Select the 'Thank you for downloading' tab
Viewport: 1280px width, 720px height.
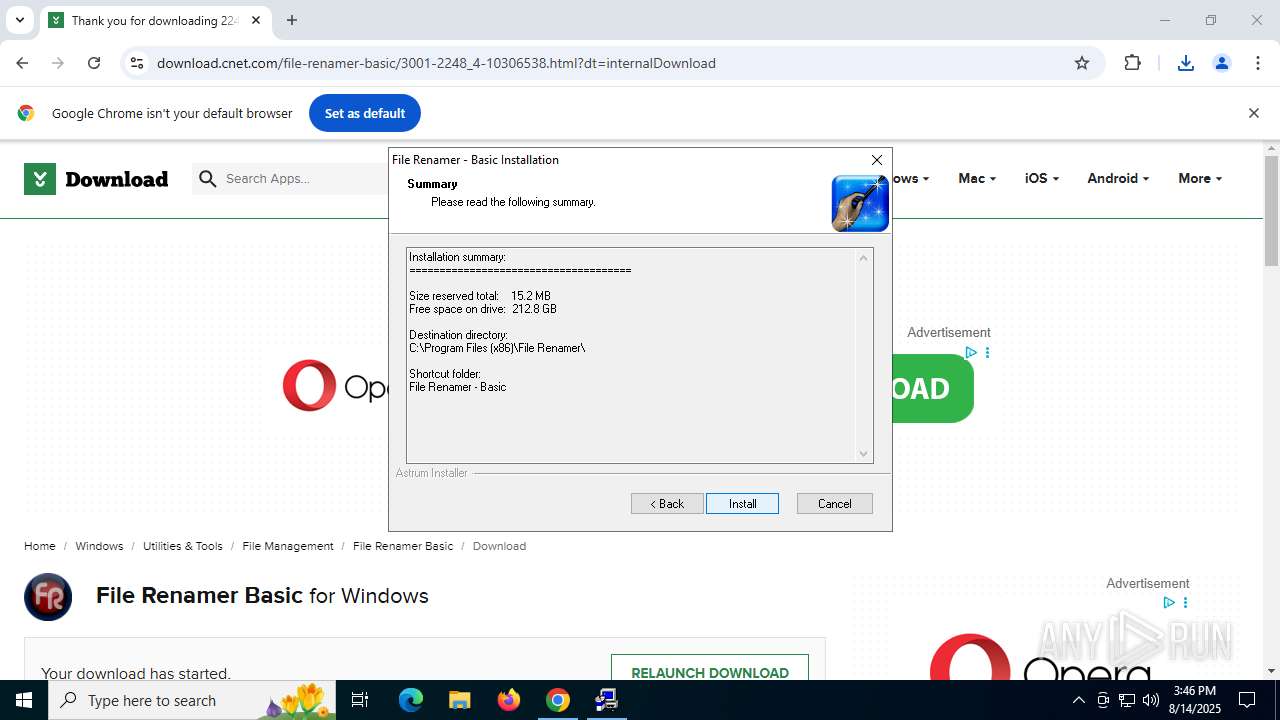click(155, 20)
